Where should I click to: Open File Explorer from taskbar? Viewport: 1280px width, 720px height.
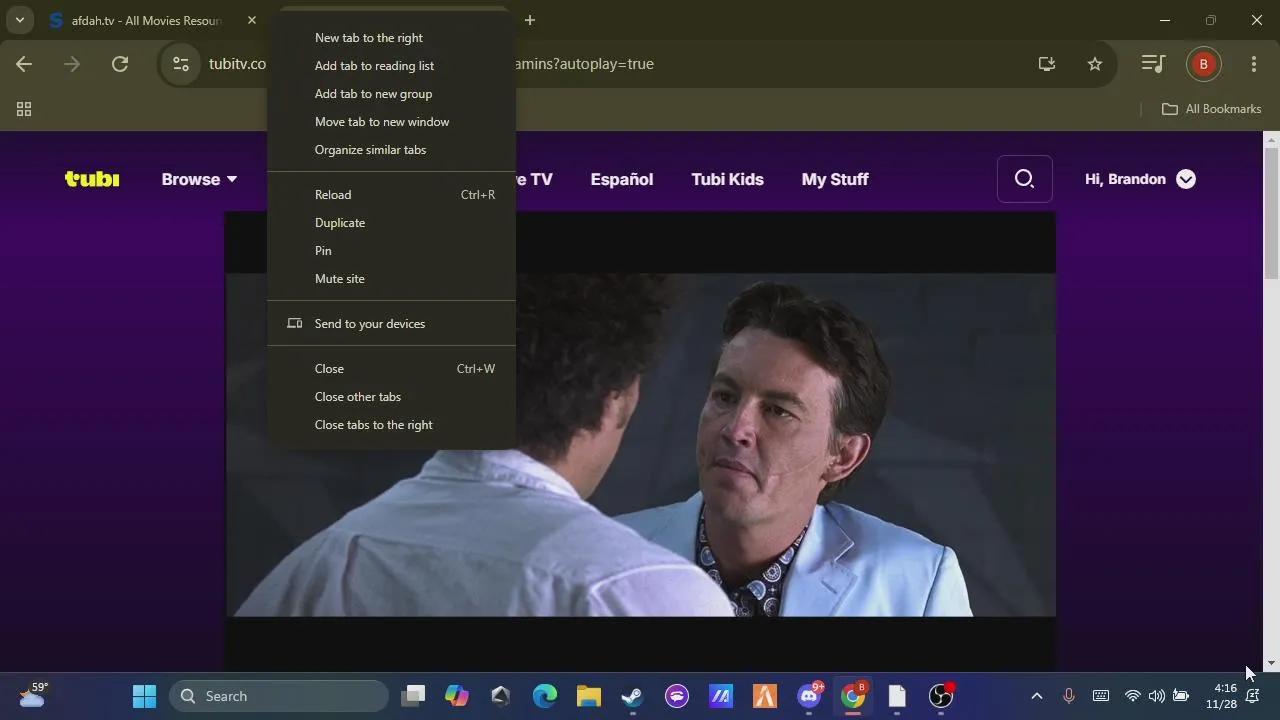589,696
